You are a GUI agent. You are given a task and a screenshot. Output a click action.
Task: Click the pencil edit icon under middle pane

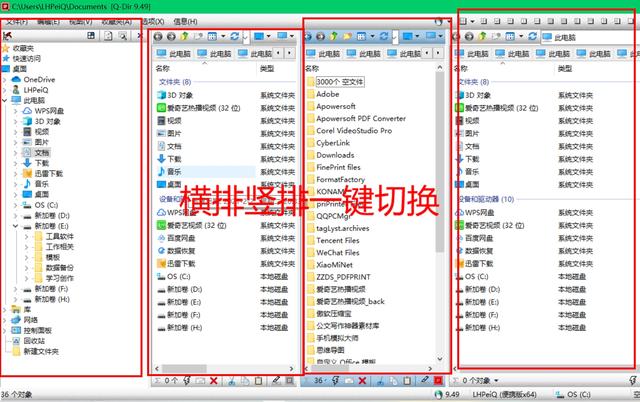coord(424,380)
